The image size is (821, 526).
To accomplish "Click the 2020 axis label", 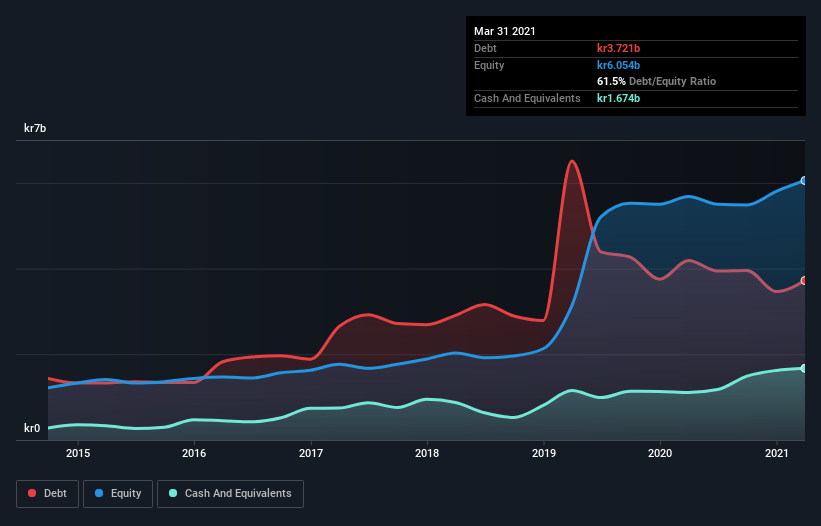I will pyautogui.click(x=660, y=453).
